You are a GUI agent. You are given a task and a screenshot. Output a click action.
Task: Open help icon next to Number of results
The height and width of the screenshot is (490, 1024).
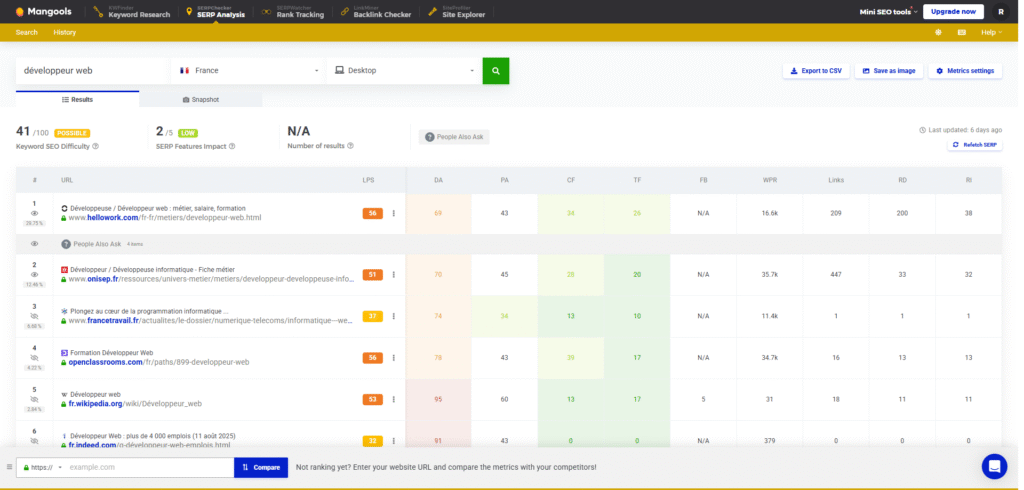point(351,146)
